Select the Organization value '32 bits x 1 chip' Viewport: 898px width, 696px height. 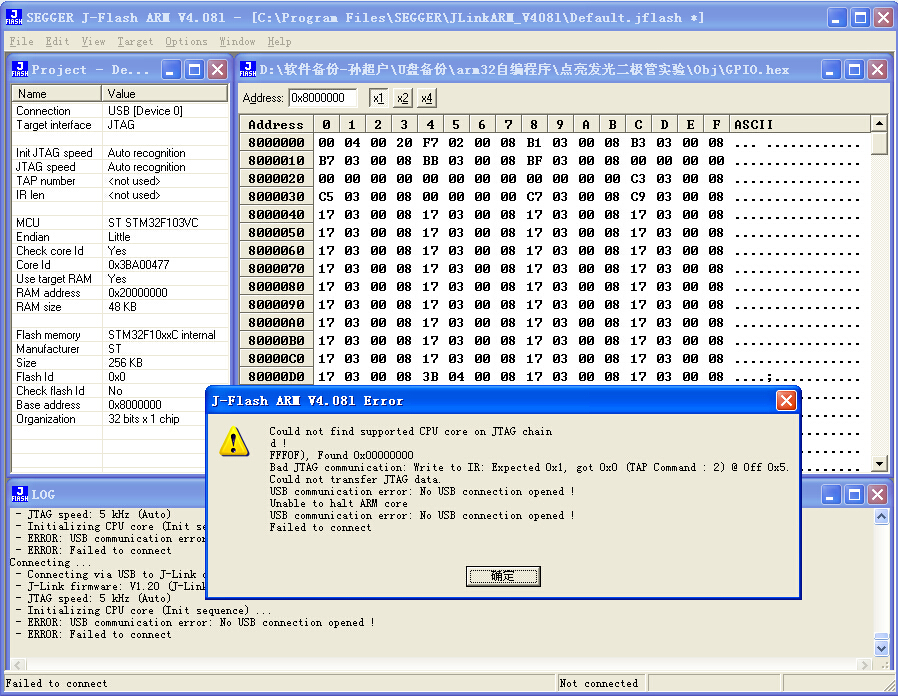coord(144,419)
